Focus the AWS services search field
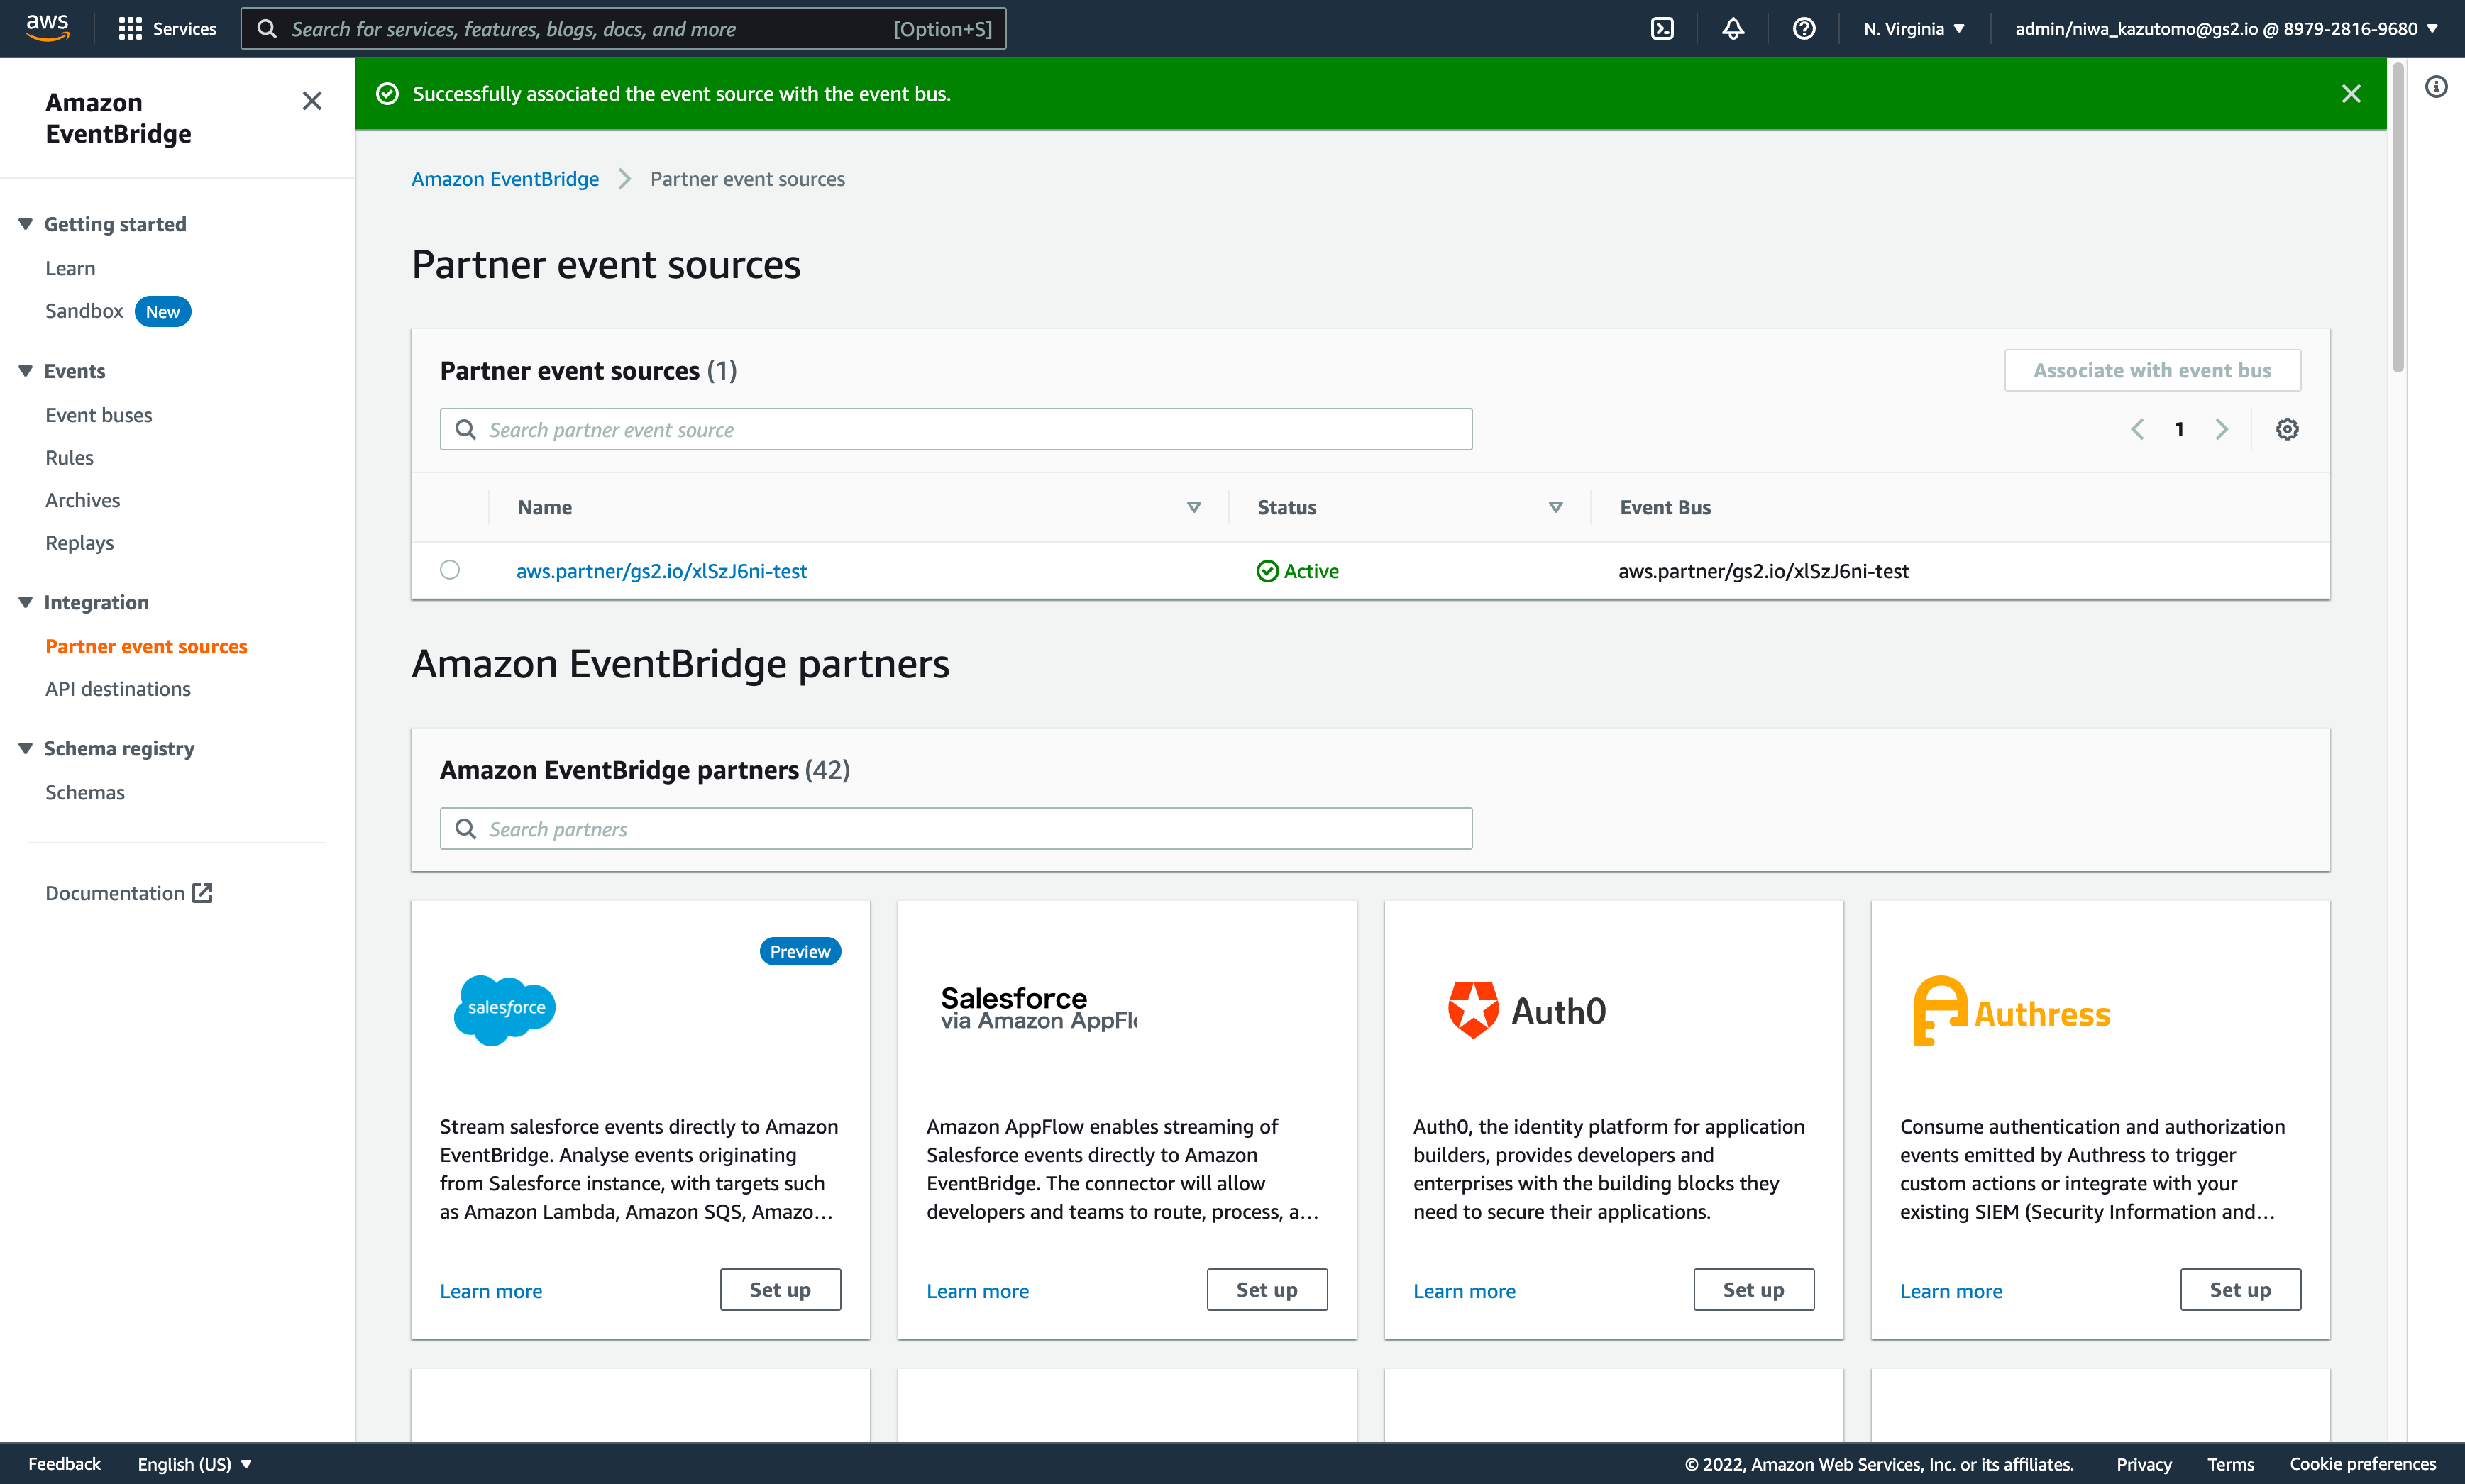Image resolution: width=2465 pixels, height=1484 pixels. 623,28
